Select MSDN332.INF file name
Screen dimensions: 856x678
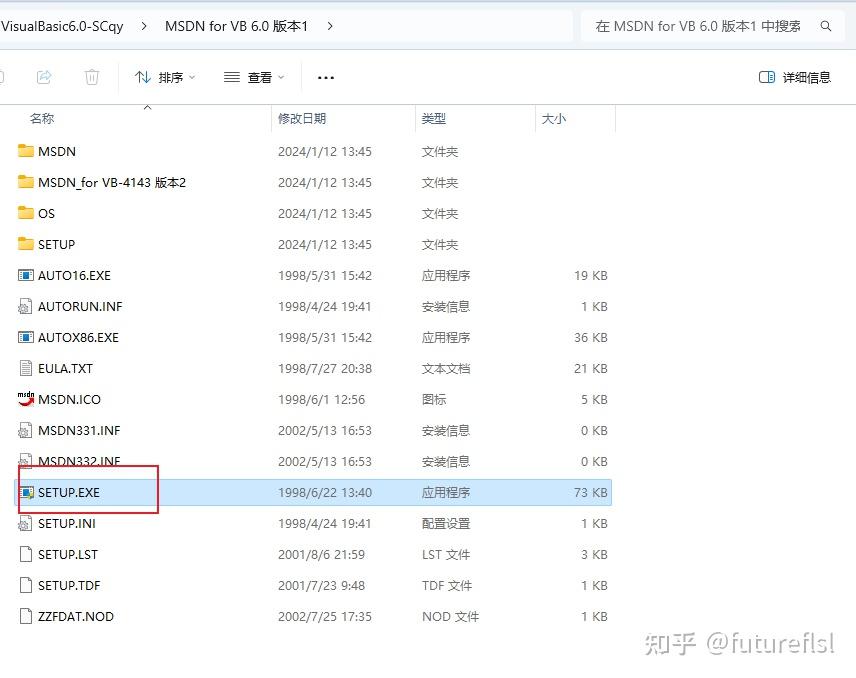(79, 461)
